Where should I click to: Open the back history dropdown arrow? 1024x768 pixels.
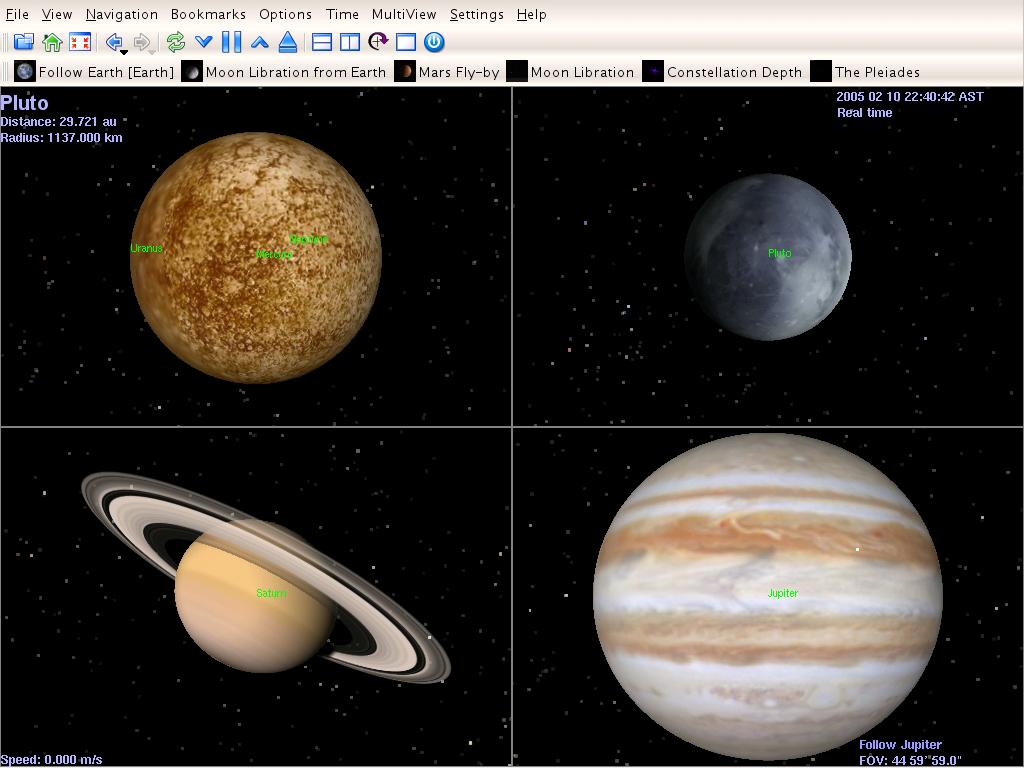(x=124, y=52)
